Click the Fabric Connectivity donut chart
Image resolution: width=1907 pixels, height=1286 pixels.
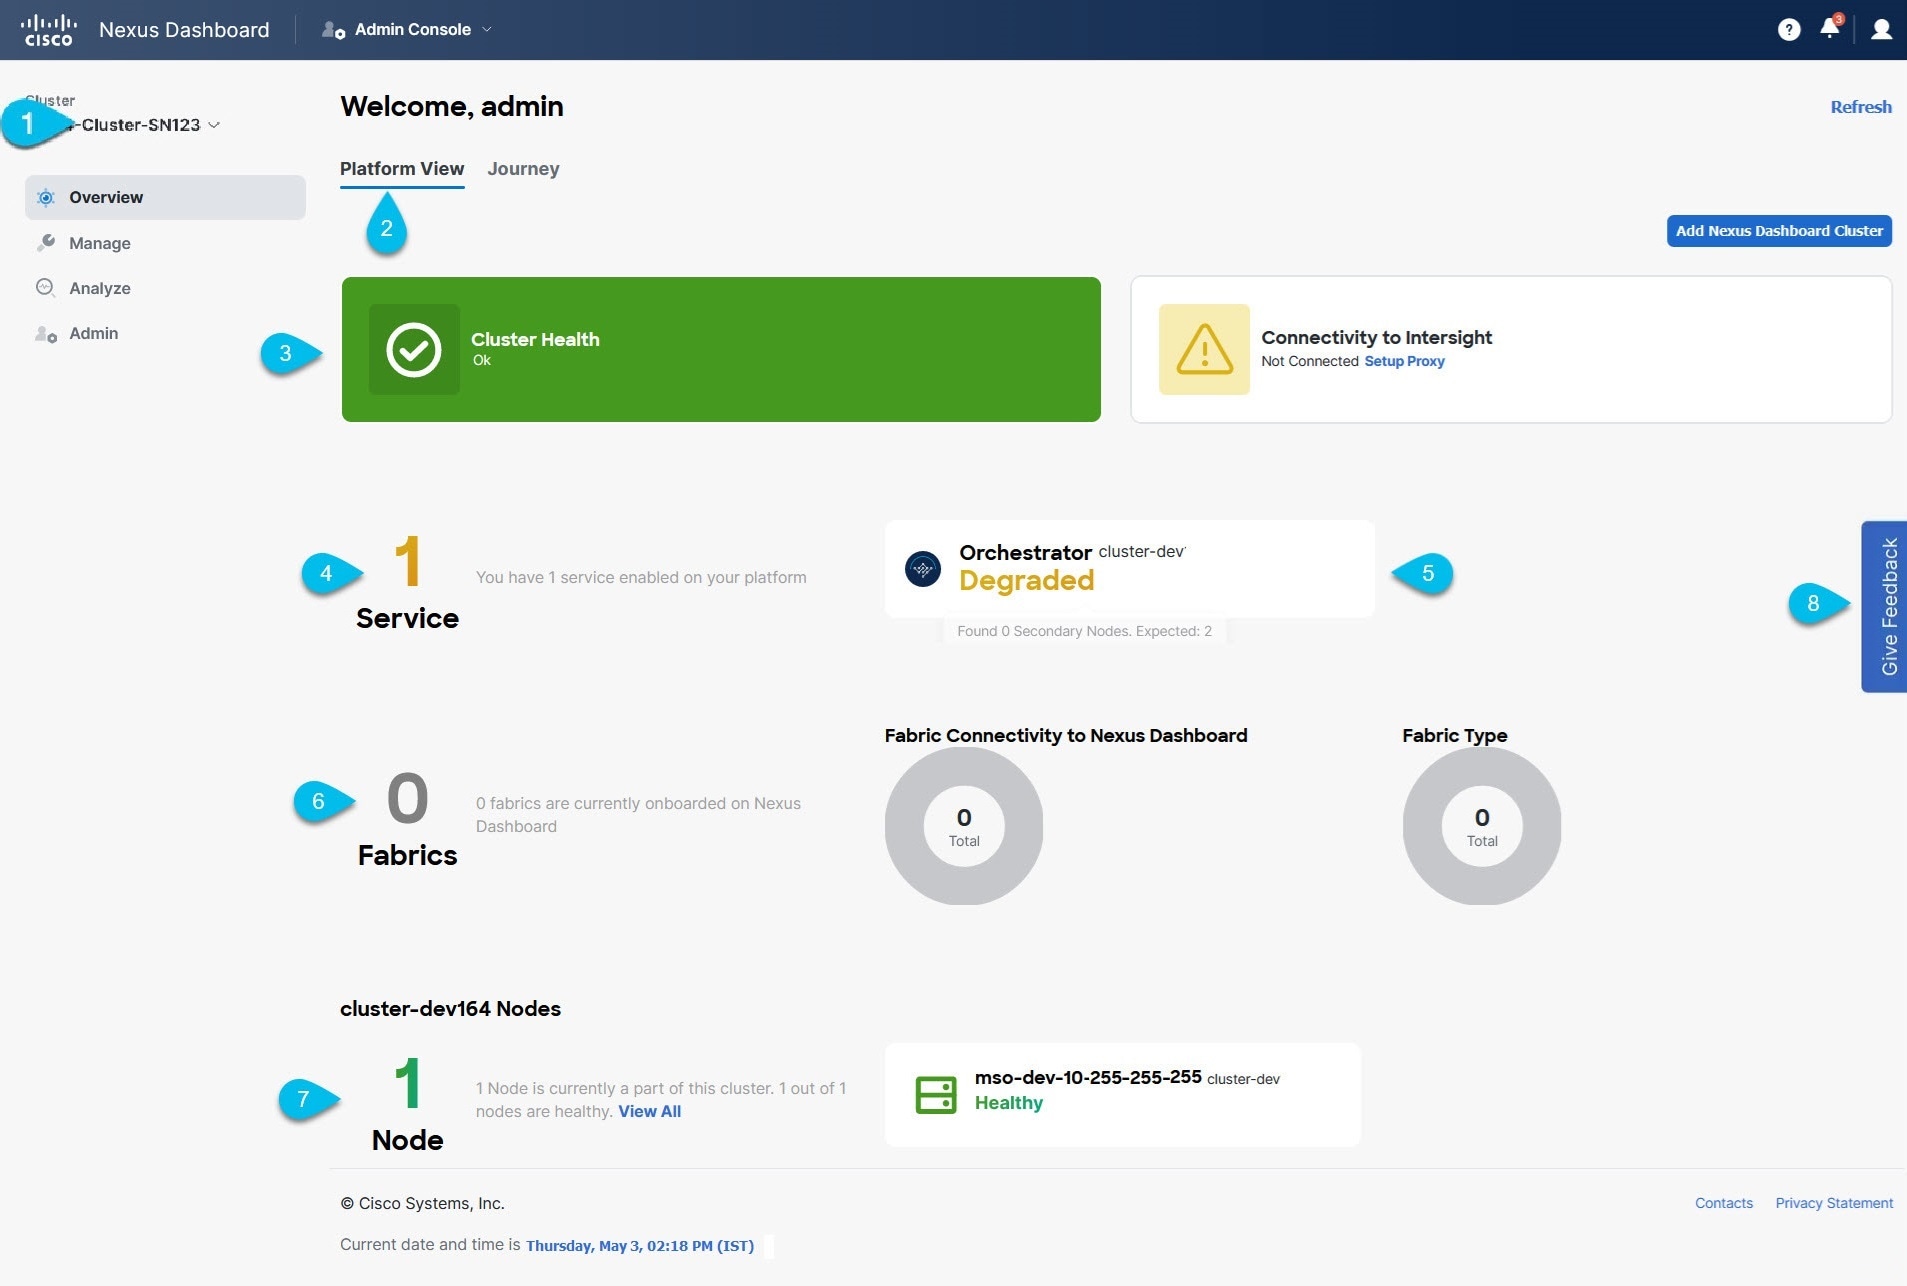[x=964, y=826]
